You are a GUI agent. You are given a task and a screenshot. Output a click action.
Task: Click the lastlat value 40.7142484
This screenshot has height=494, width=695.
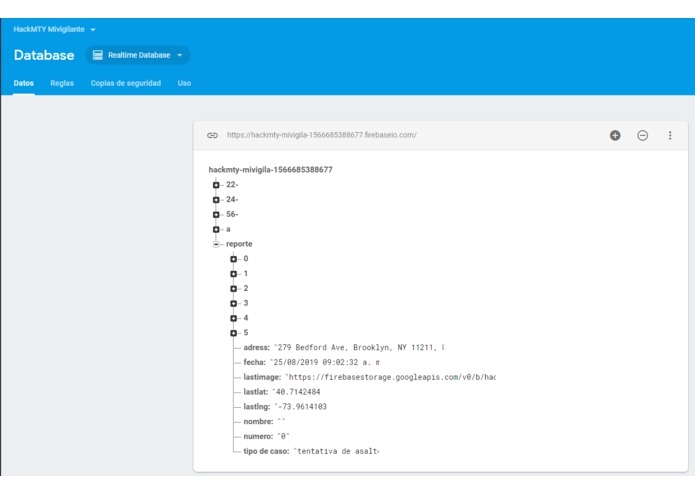(296, 392)
